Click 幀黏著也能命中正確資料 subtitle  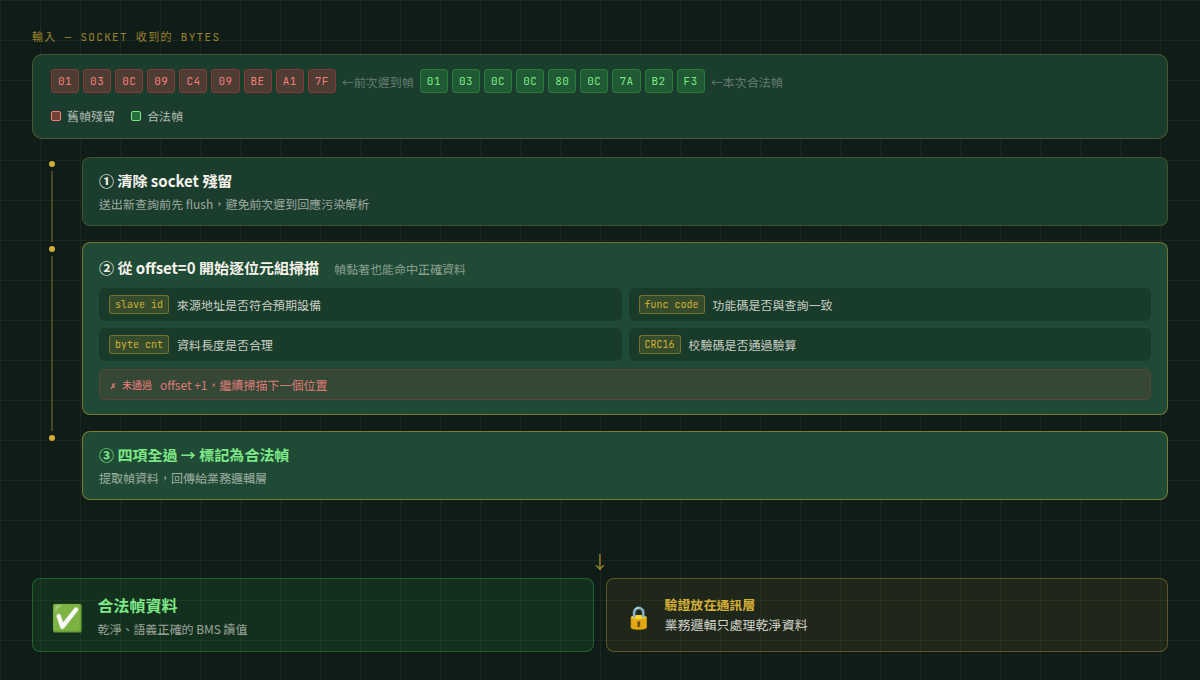pos(400,269)
